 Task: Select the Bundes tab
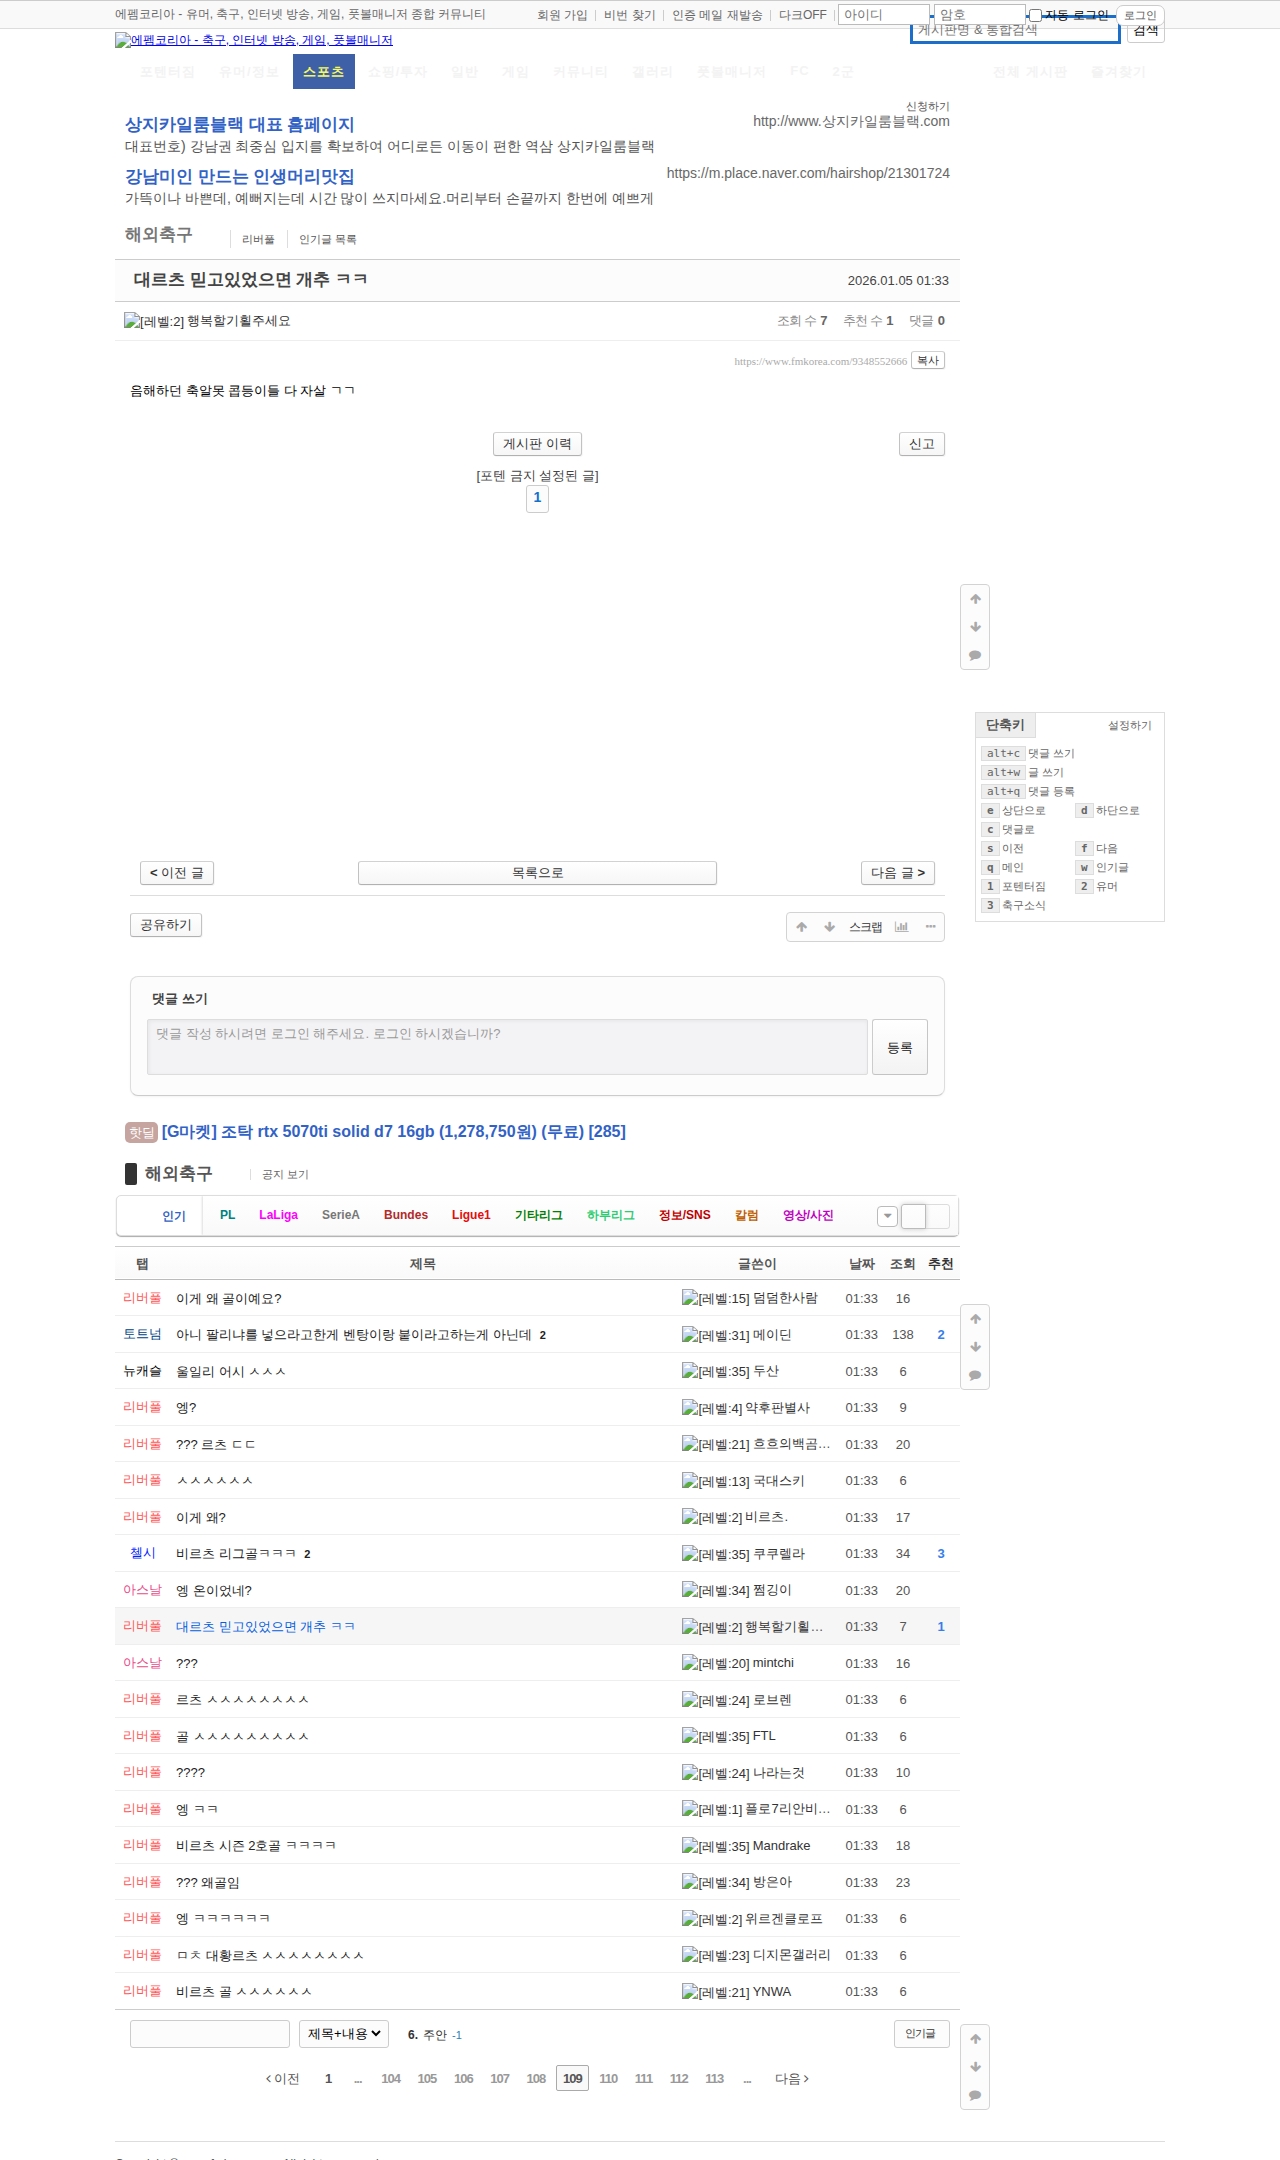[405, 1215]
